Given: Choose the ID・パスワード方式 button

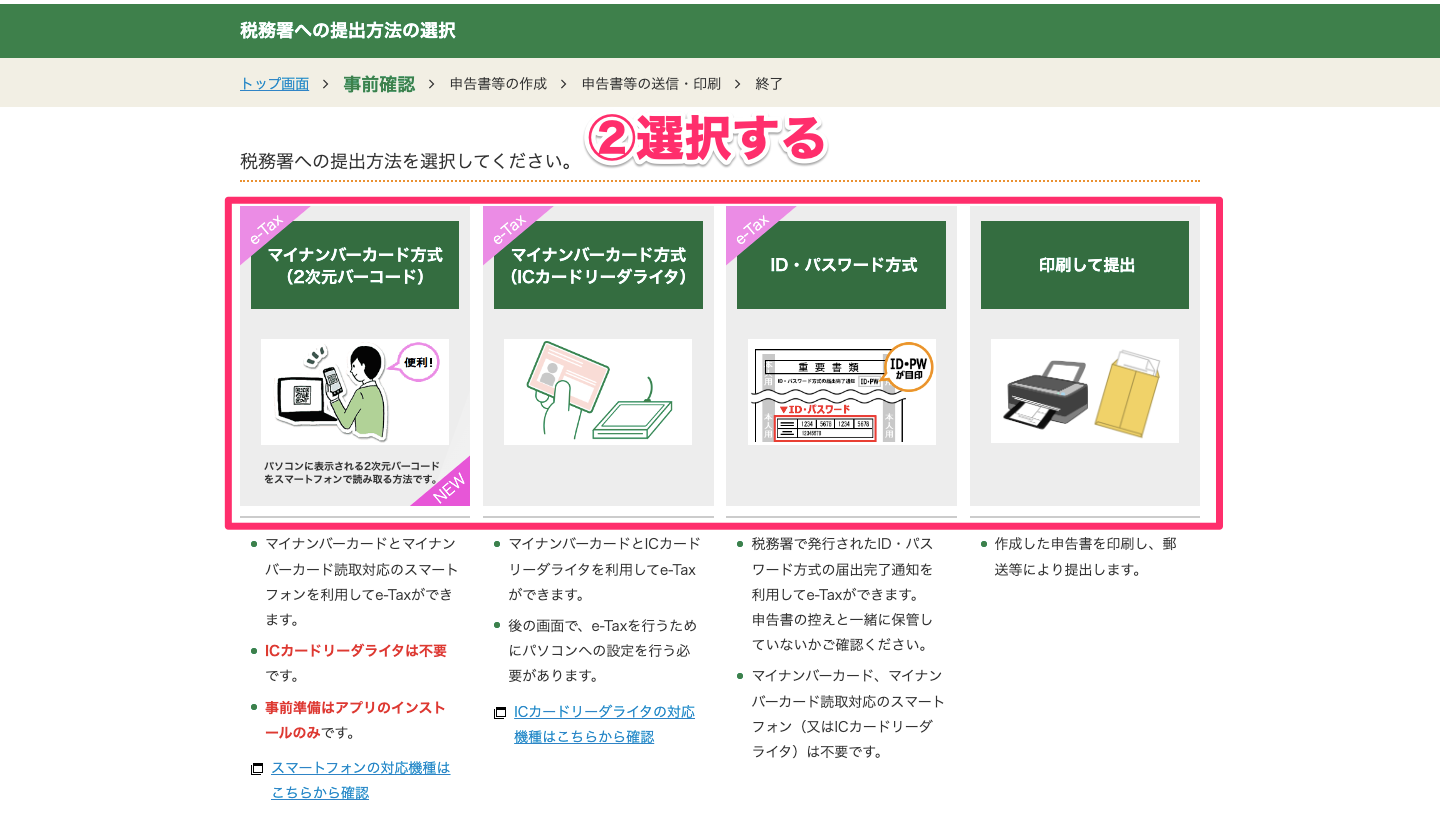Looking at the screenshot, I should pos(842,265).
